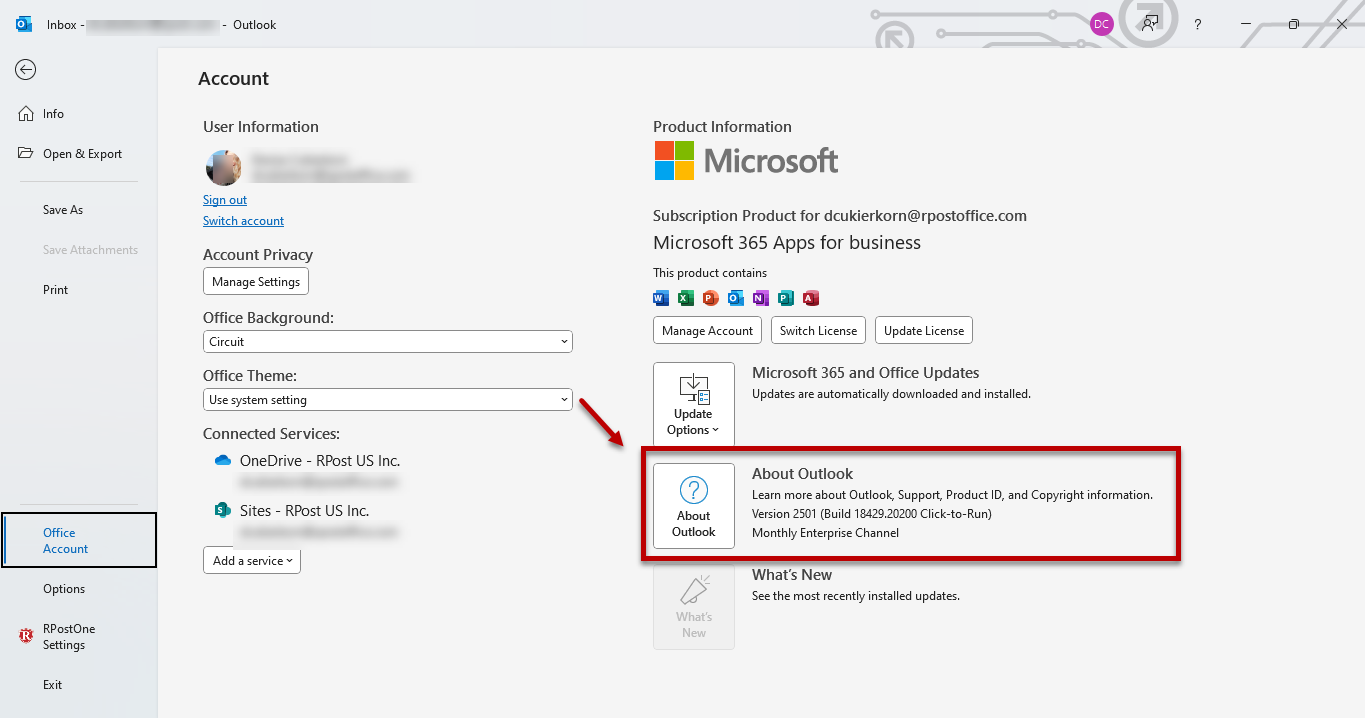Click the Sign out link
This screenshot has height=718, width=1365.
tap(225, 200)
